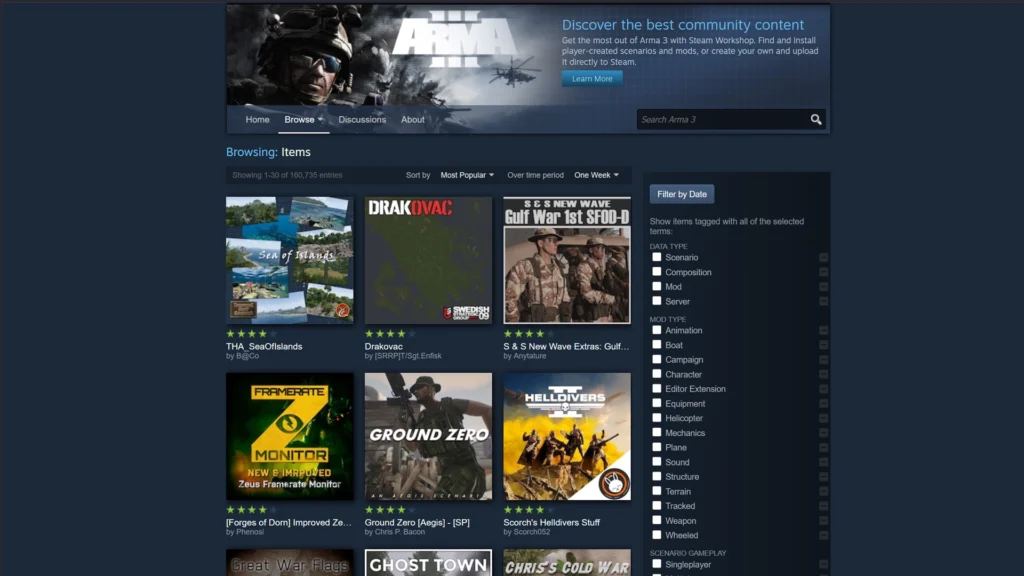Viewport: 1024px width, 576px height.
Task: Exclude the Wheeled tag using its minus icon
Action: (x=824, y=535)
